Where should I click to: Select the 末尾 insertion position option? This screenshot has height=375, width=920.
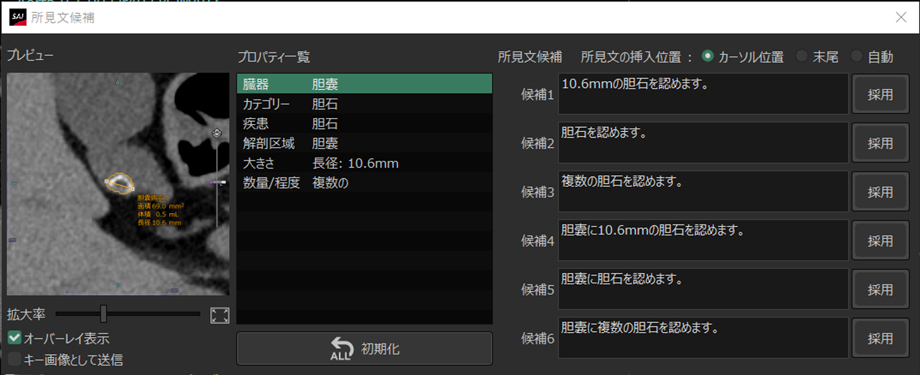point(801,56)
